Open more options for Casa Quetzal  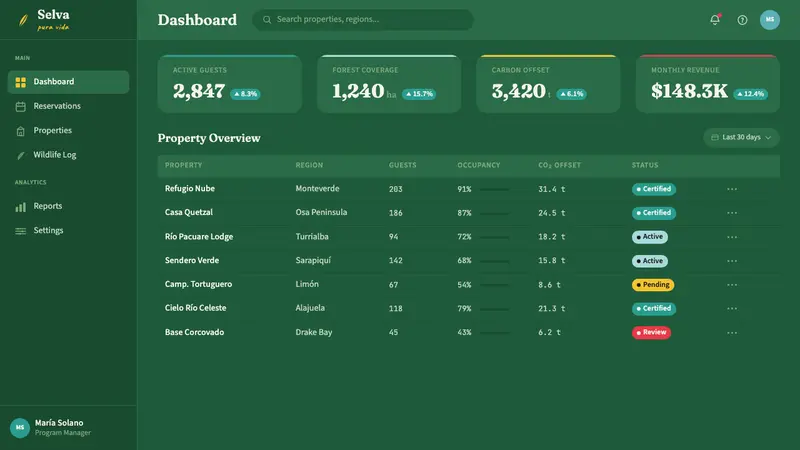[732, 213]
